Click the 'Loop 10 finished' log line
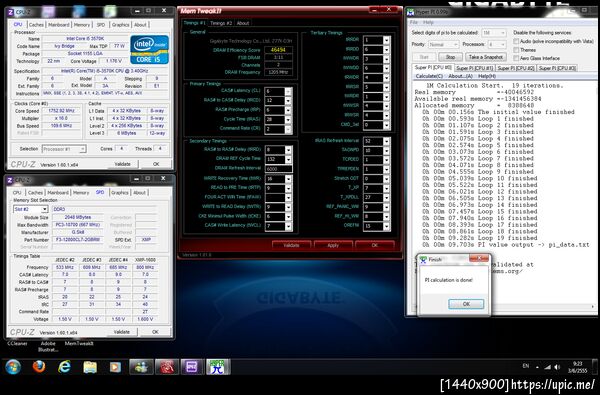The width and height of the screenshot is (600, 395). click(x=480, y=178)
